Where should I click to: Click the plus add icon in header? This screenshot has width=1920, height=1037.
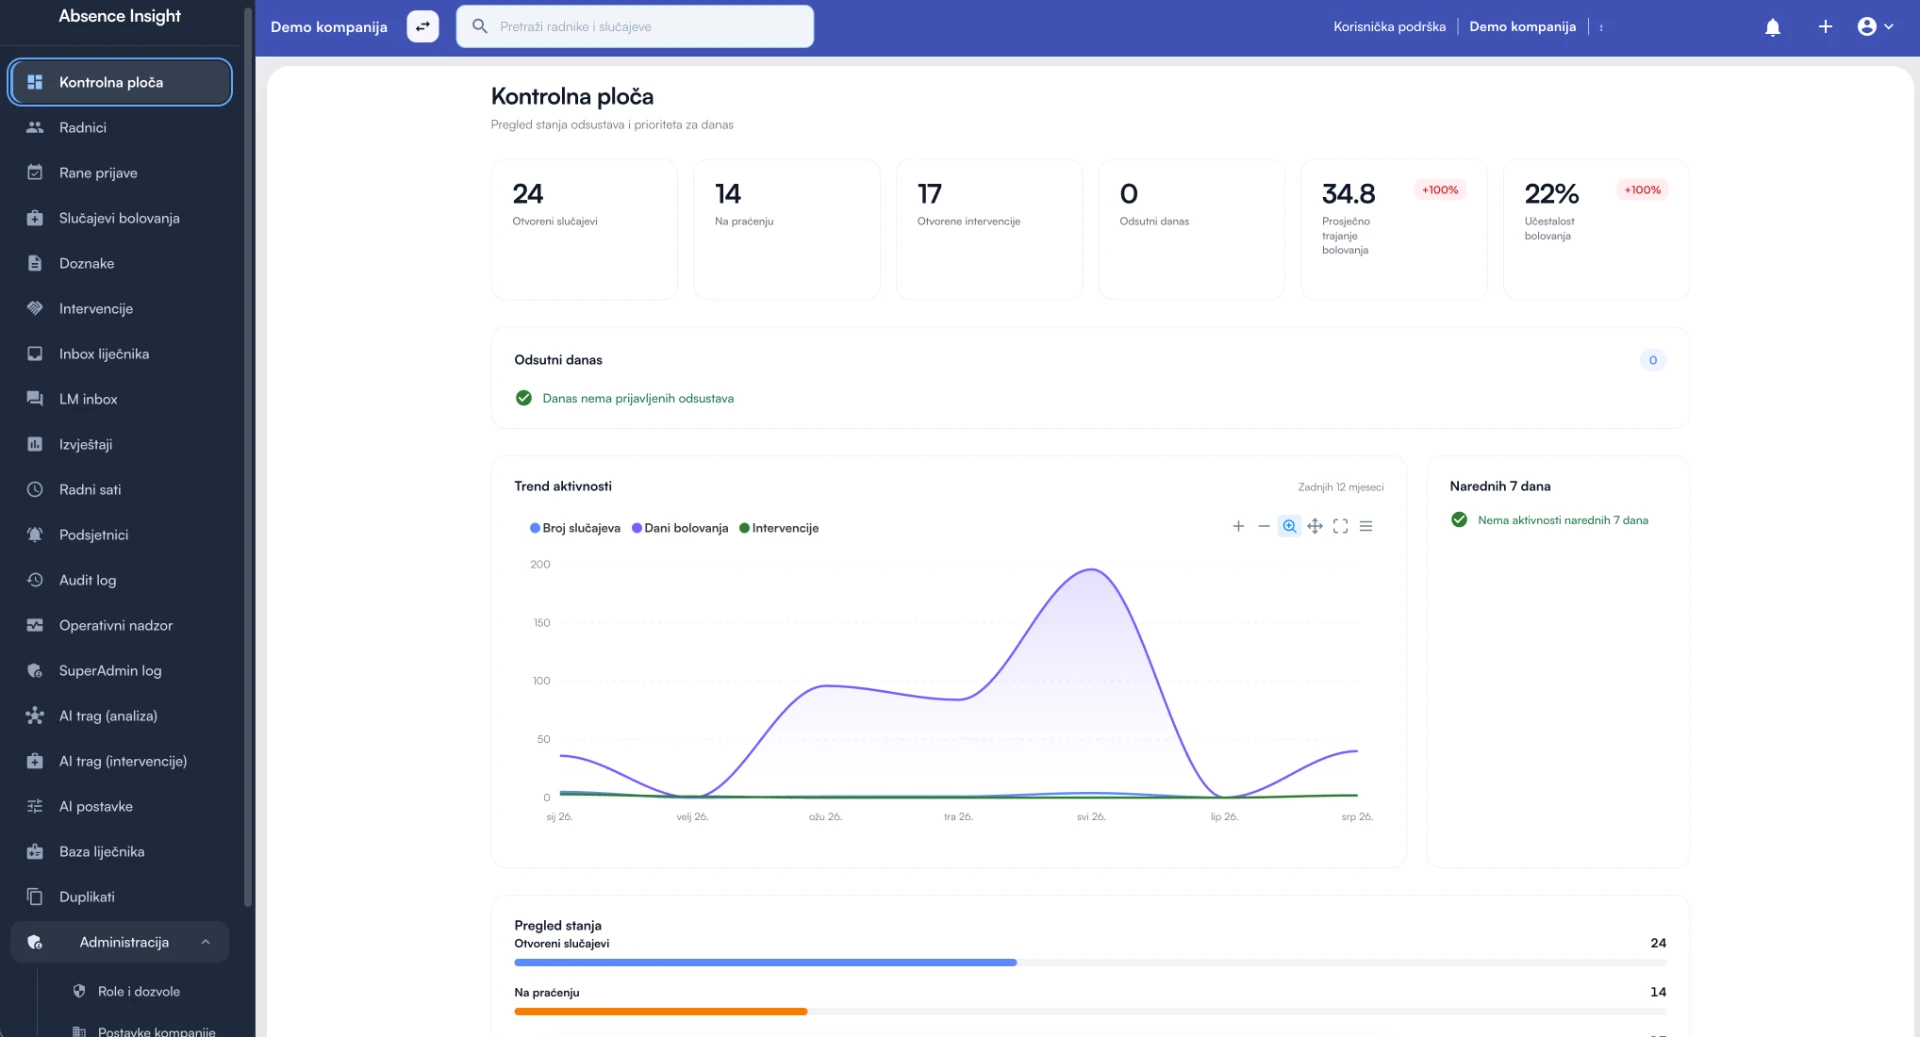[1825, 27]
